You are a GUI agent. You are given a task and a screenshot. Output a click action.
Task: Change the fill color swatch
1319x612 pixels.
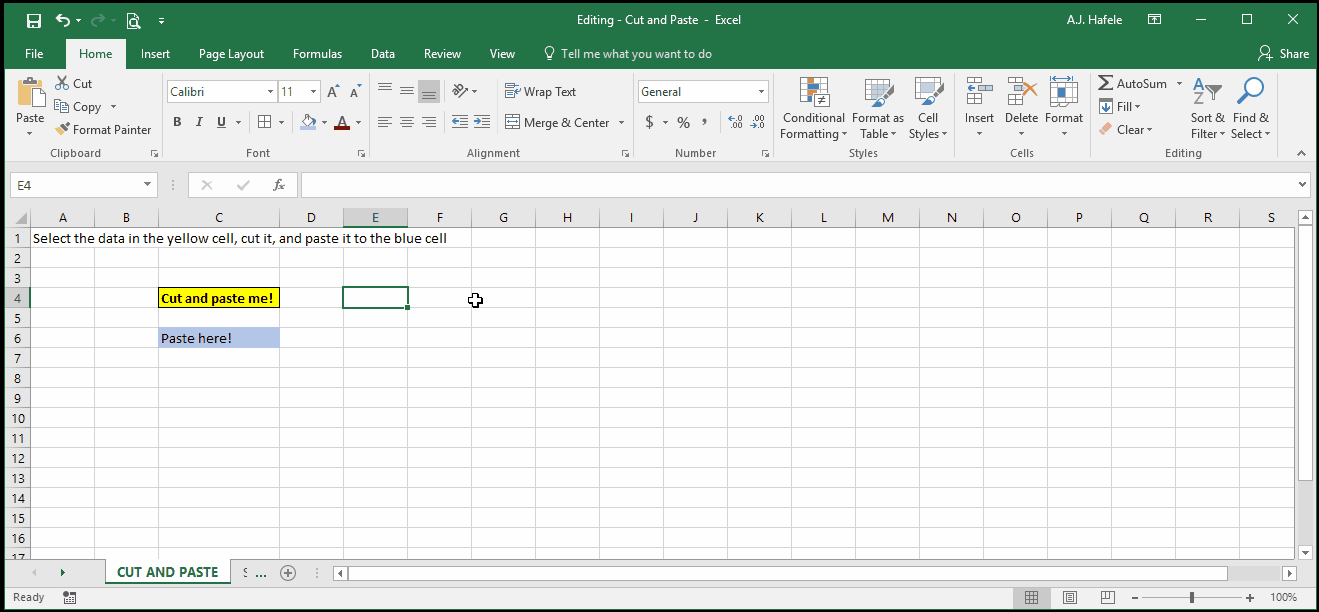(308, 122)
